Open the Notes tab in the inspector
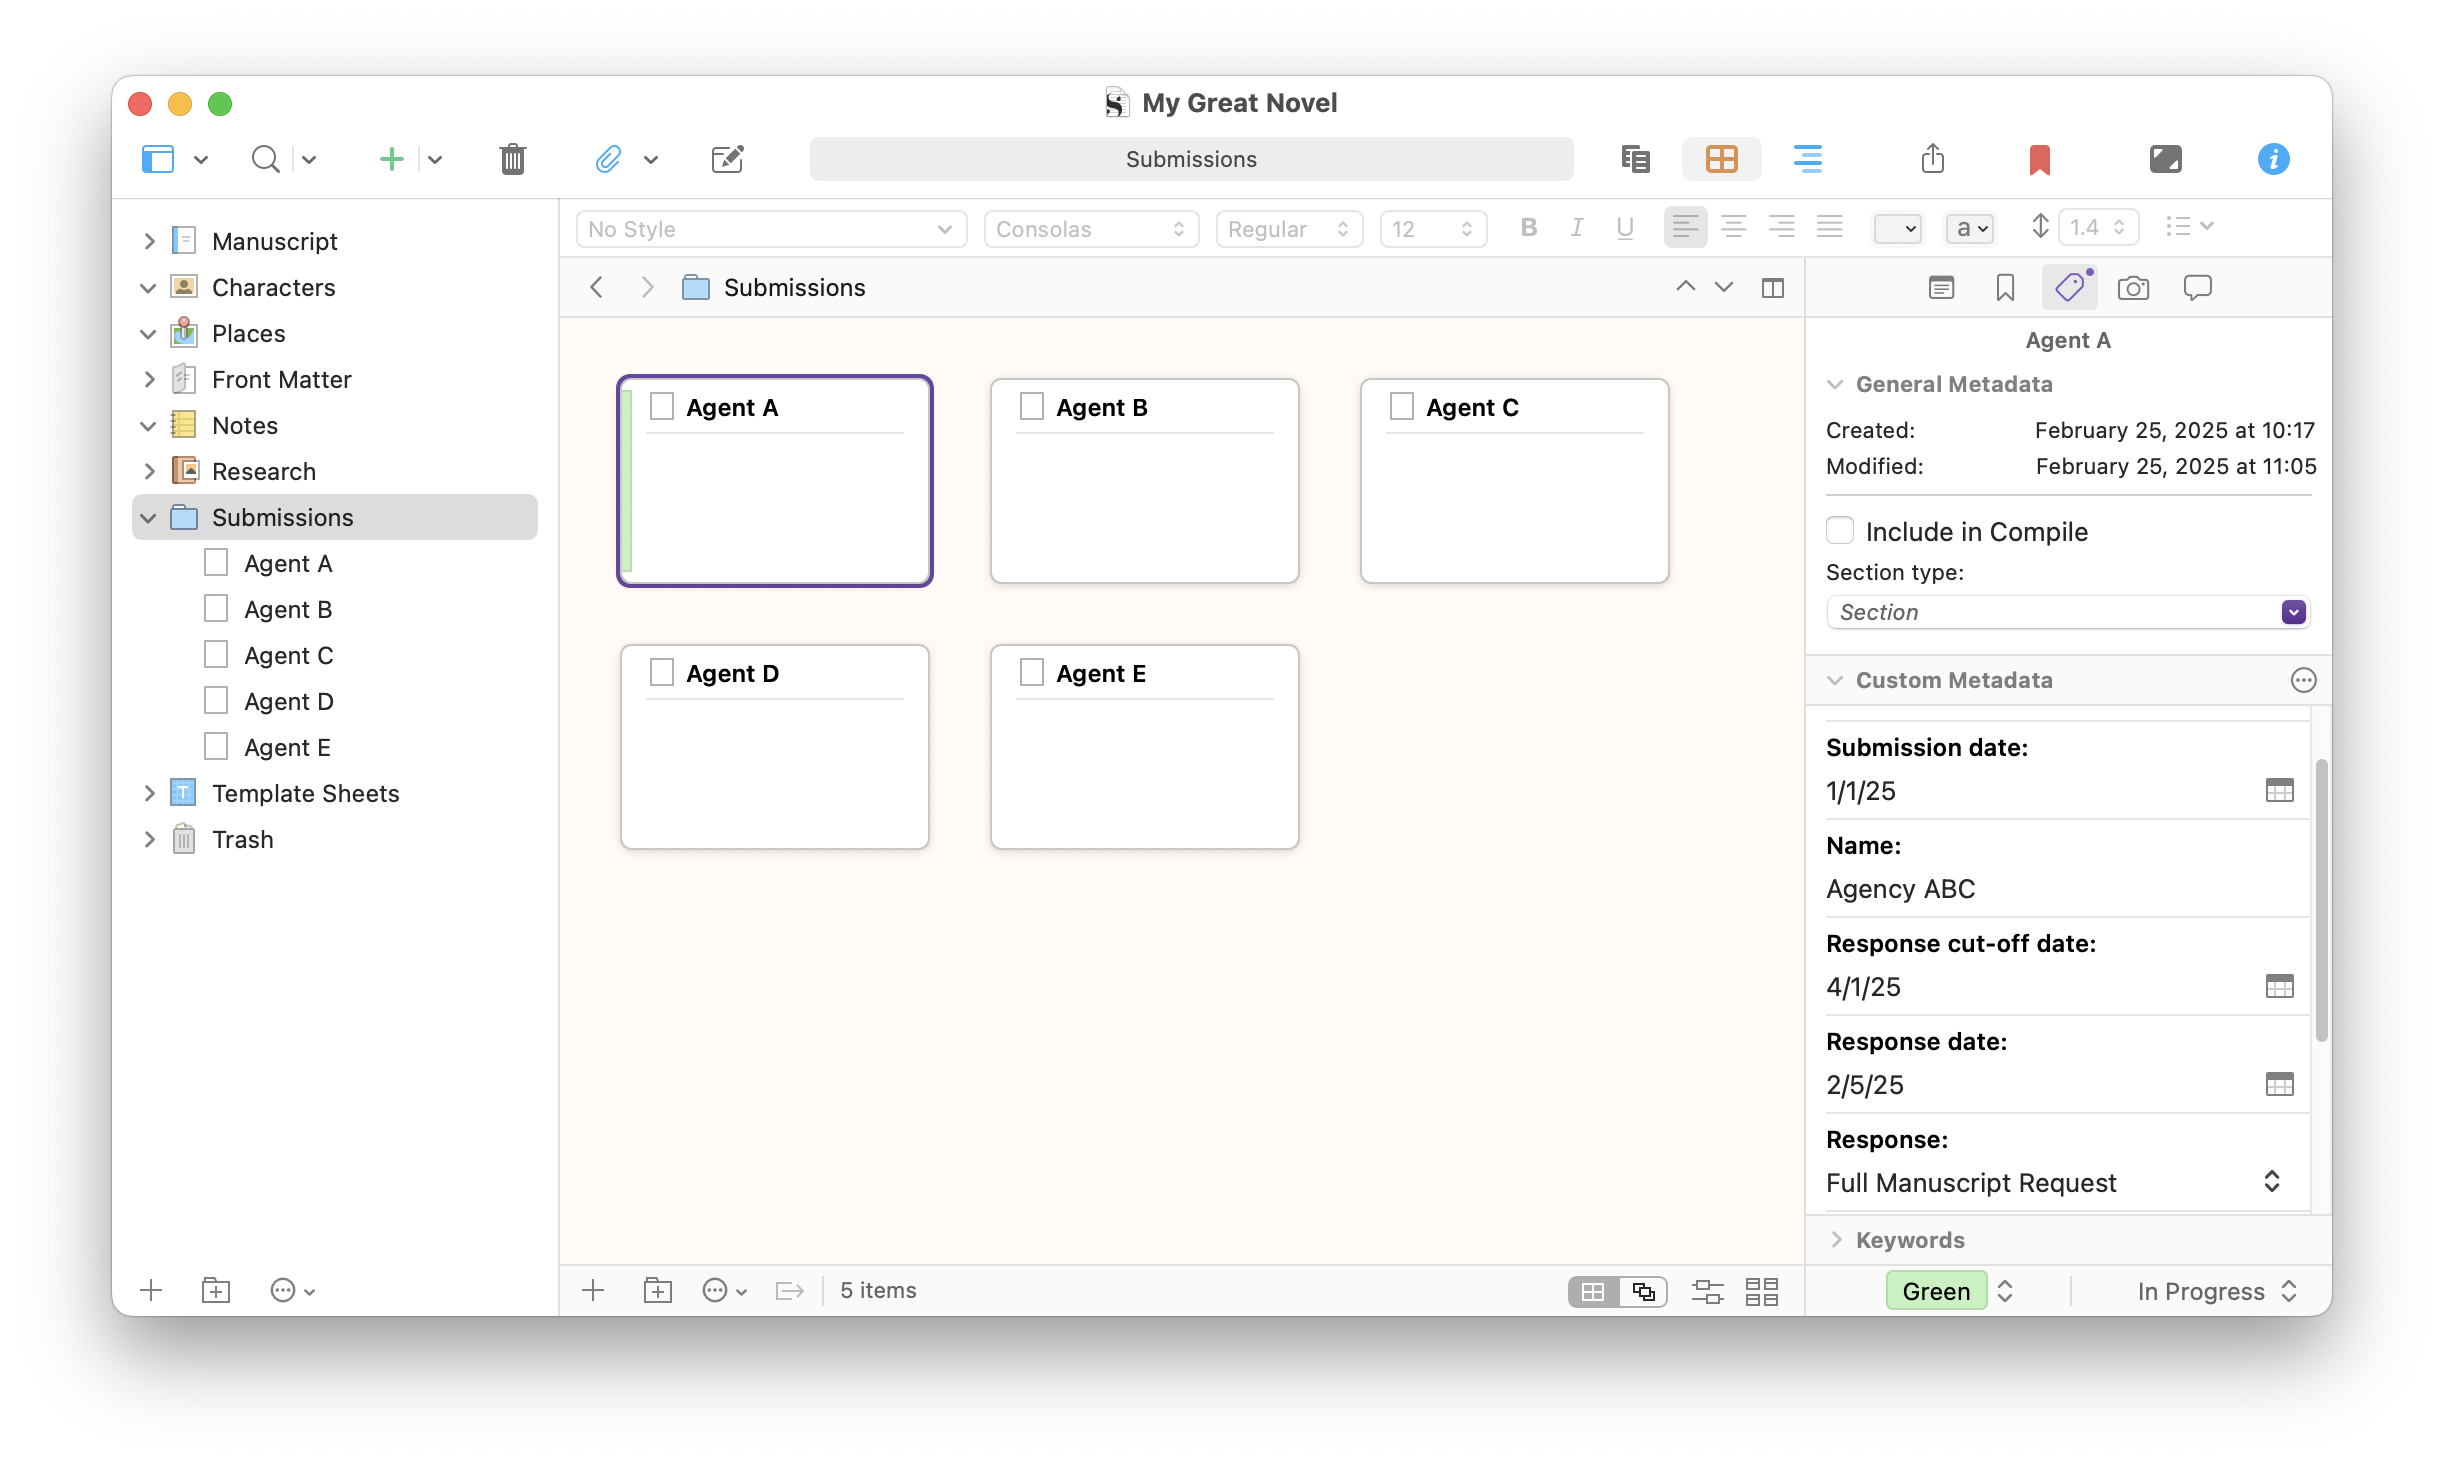2444x1464 pixels. tap(1941, 288)
